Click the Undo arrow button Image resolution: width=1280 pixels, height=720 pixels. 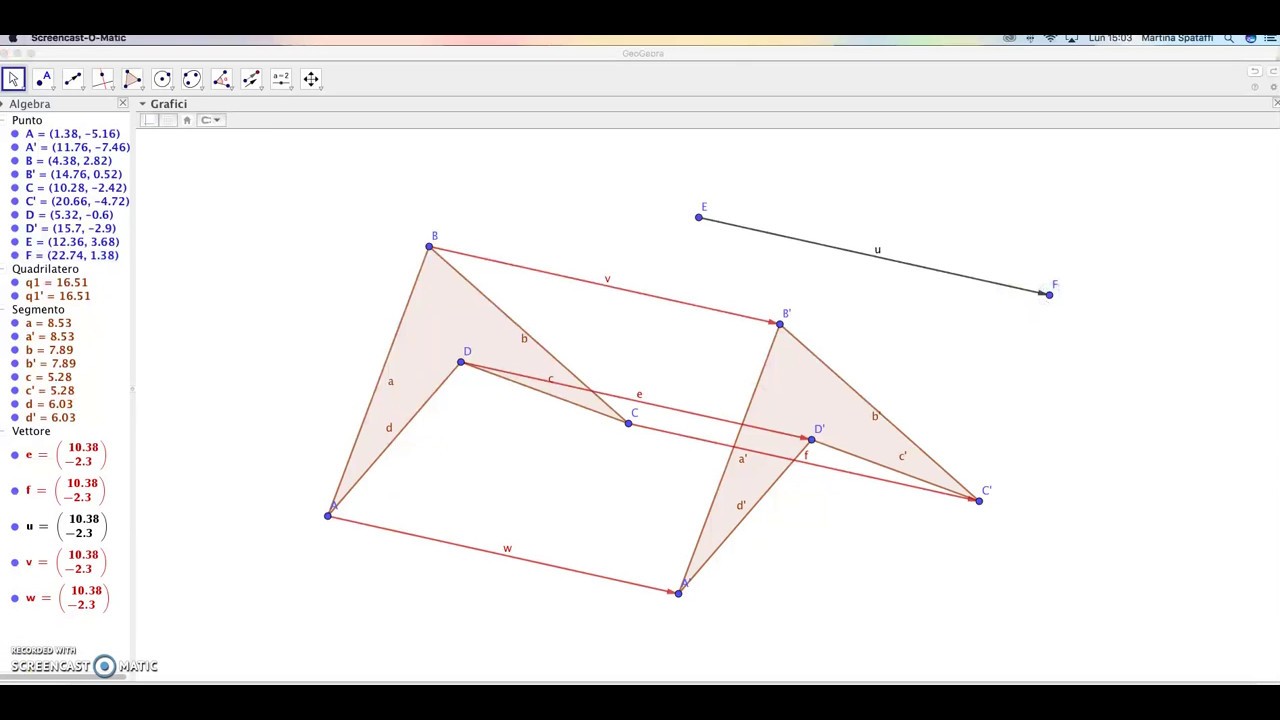pos(1254,72)
